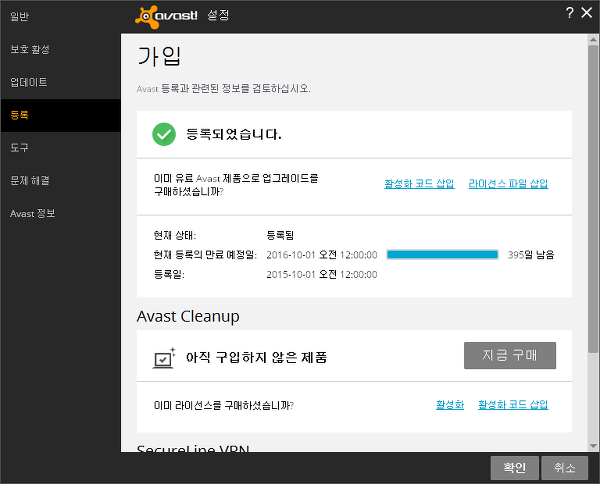The height and width of the screenshot is (484, 600).
Task: Click the scrollbar down arrow
Action: [593, 446]
